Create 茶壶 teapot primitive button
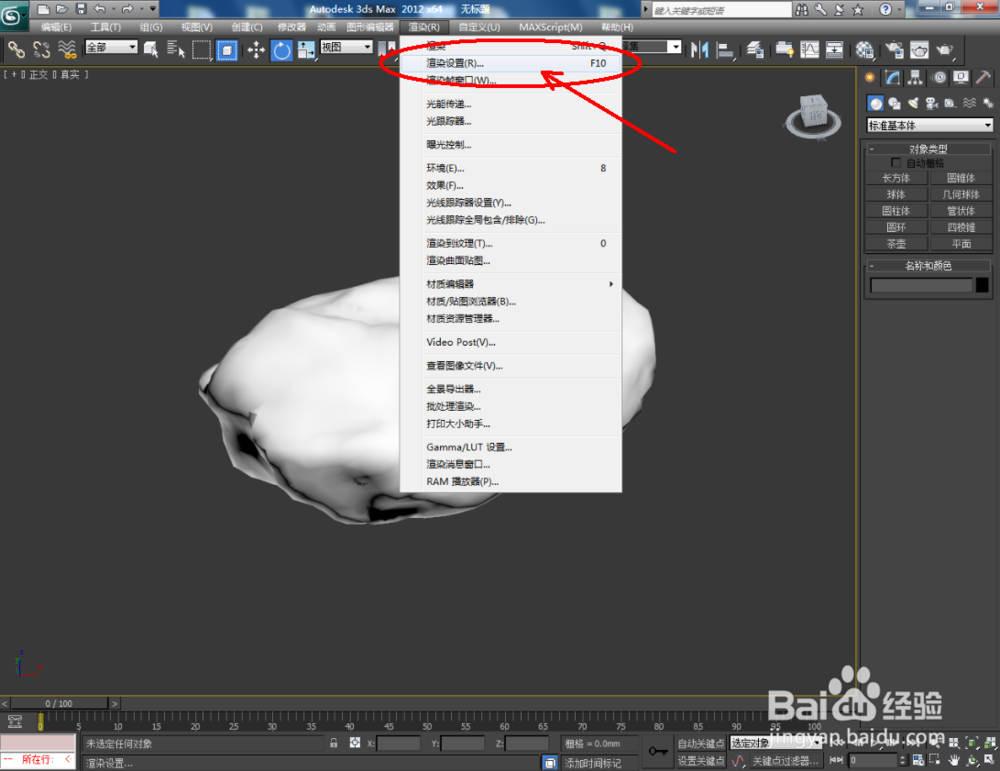Viewport: 1000px width, 771px height. tap(897, 244)
